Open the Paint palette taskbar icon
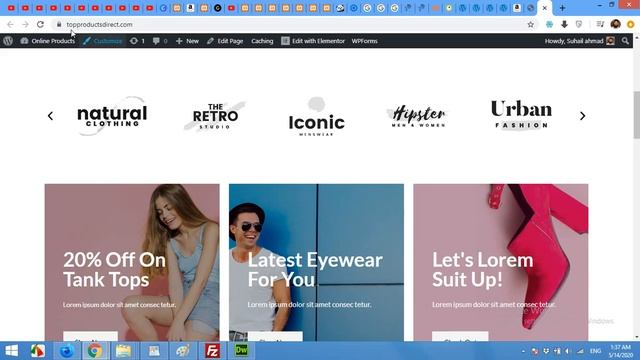Image resolution: width=640 pixels, height=360 pixels. point(183,351)
